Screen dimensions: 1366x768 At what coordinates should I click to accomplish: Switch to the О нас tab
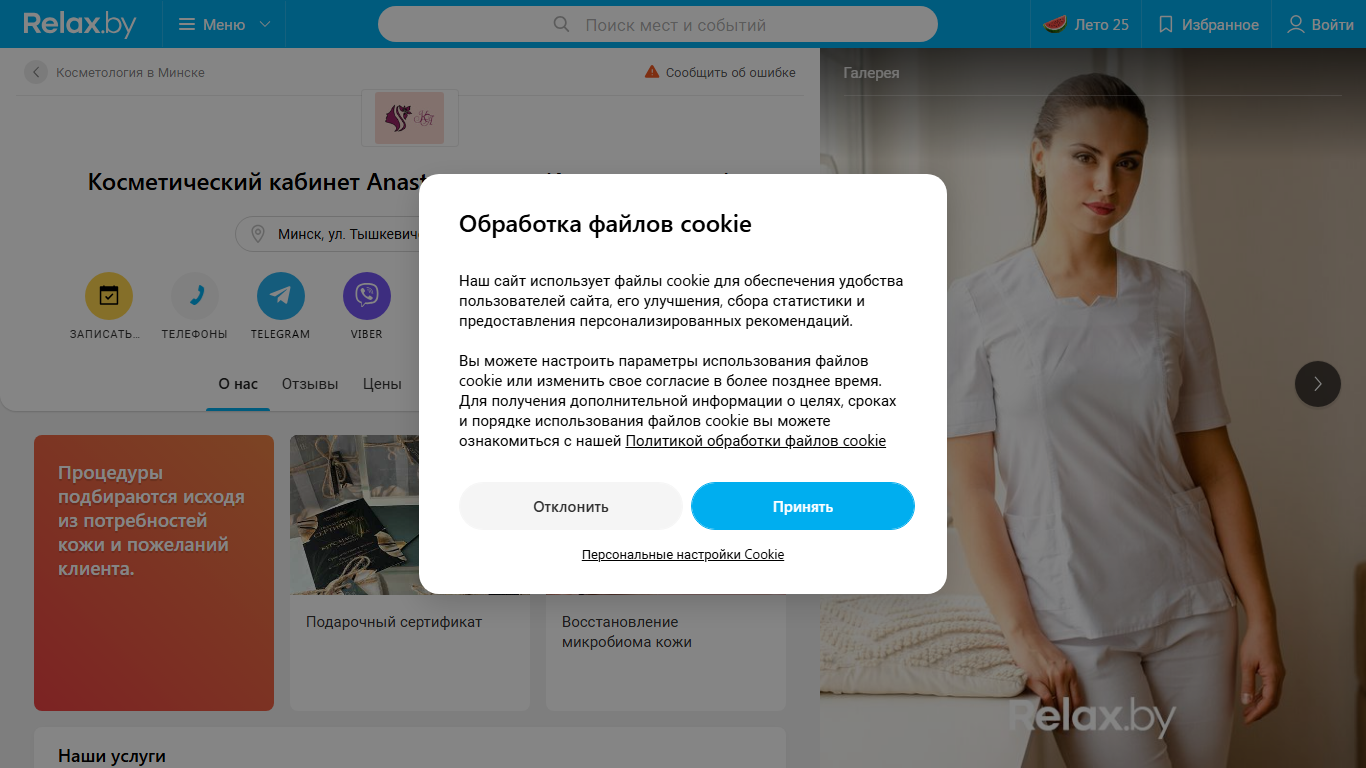[x=238, y=384]
